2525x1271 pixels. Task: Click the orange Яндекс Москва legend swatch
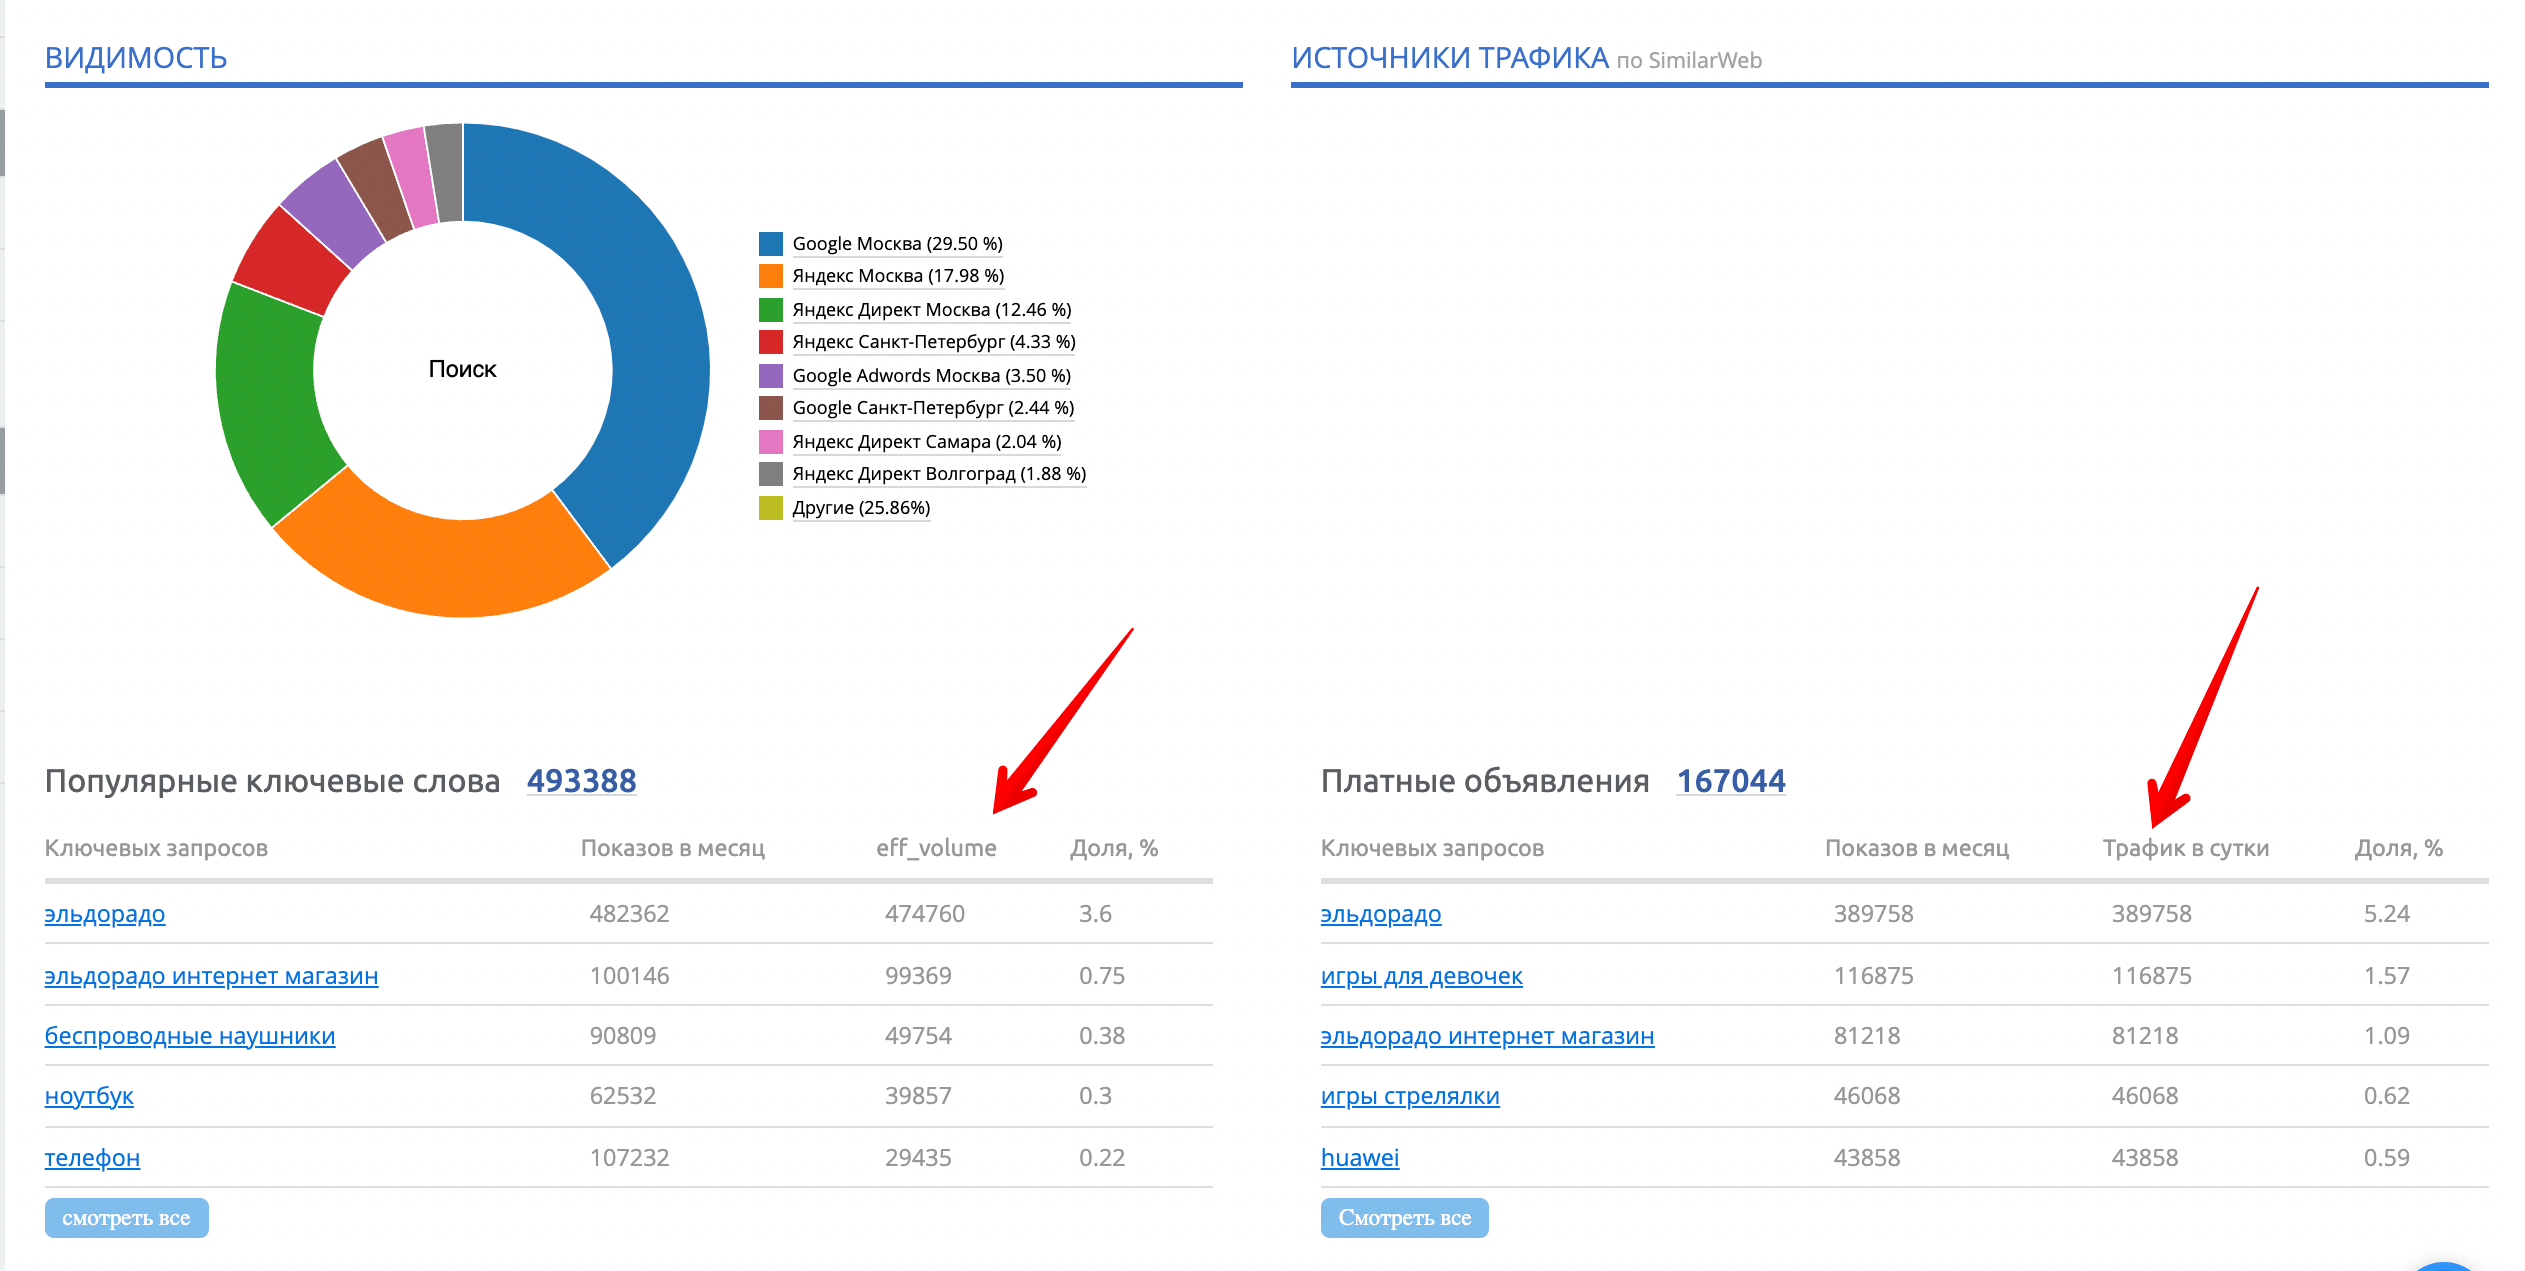coord(770,275)
